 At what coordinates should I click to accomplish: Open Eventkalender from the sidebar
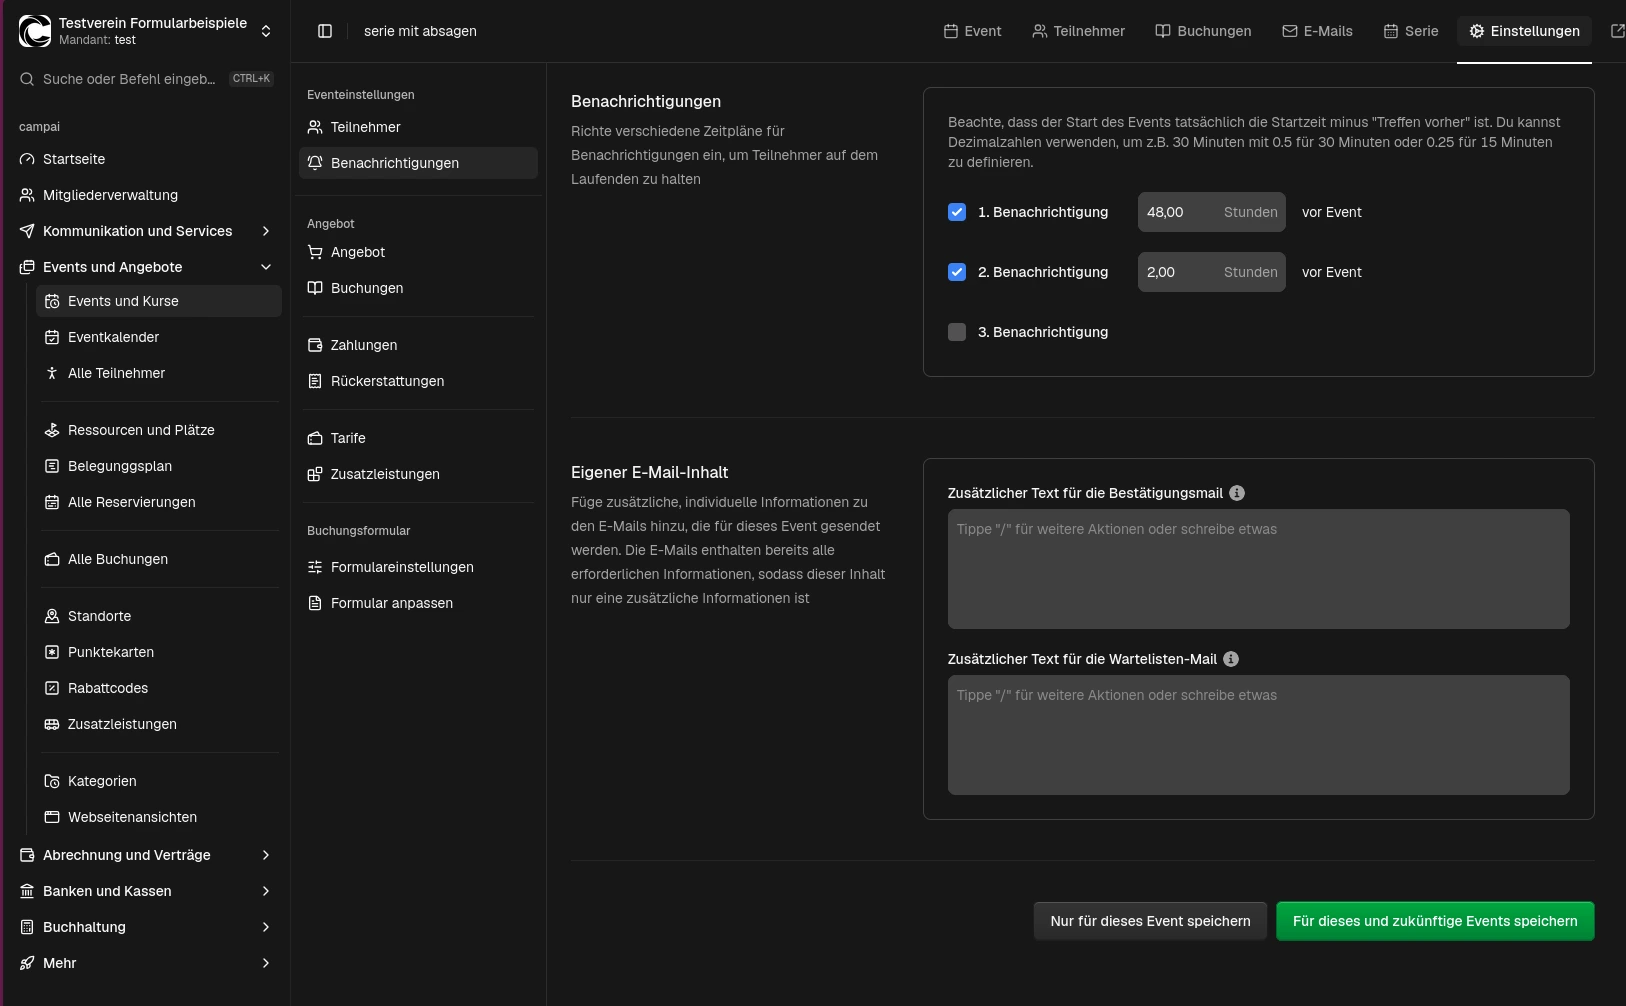click(113, 337)
